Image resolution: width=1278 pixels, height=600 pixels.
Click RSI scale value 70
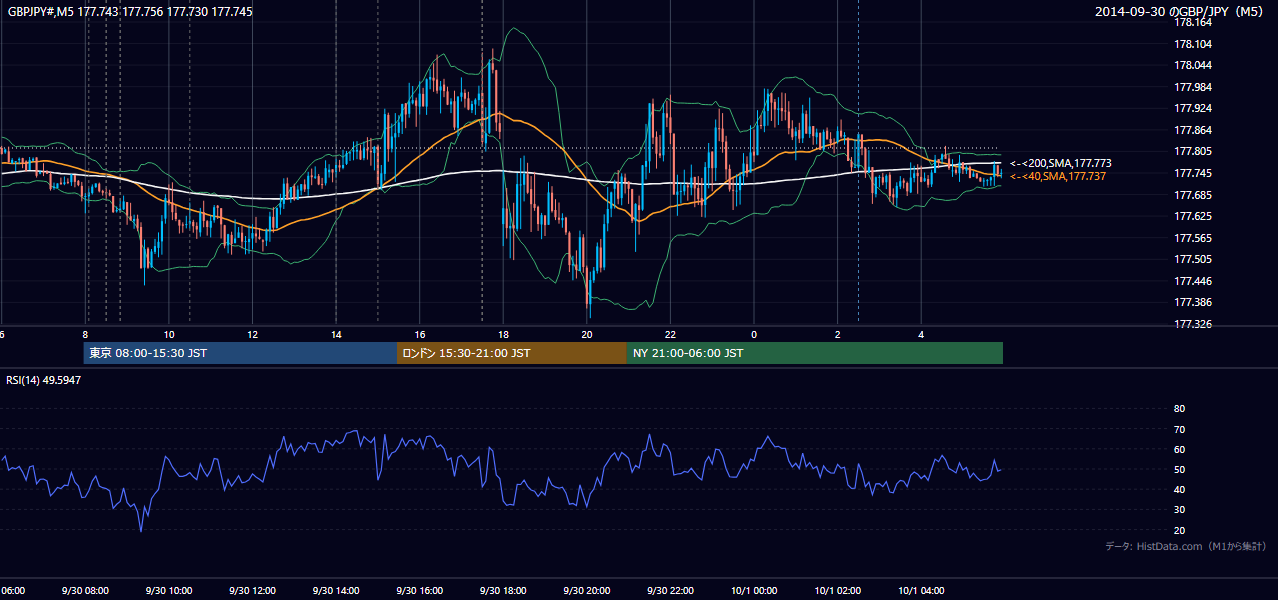1179,429
